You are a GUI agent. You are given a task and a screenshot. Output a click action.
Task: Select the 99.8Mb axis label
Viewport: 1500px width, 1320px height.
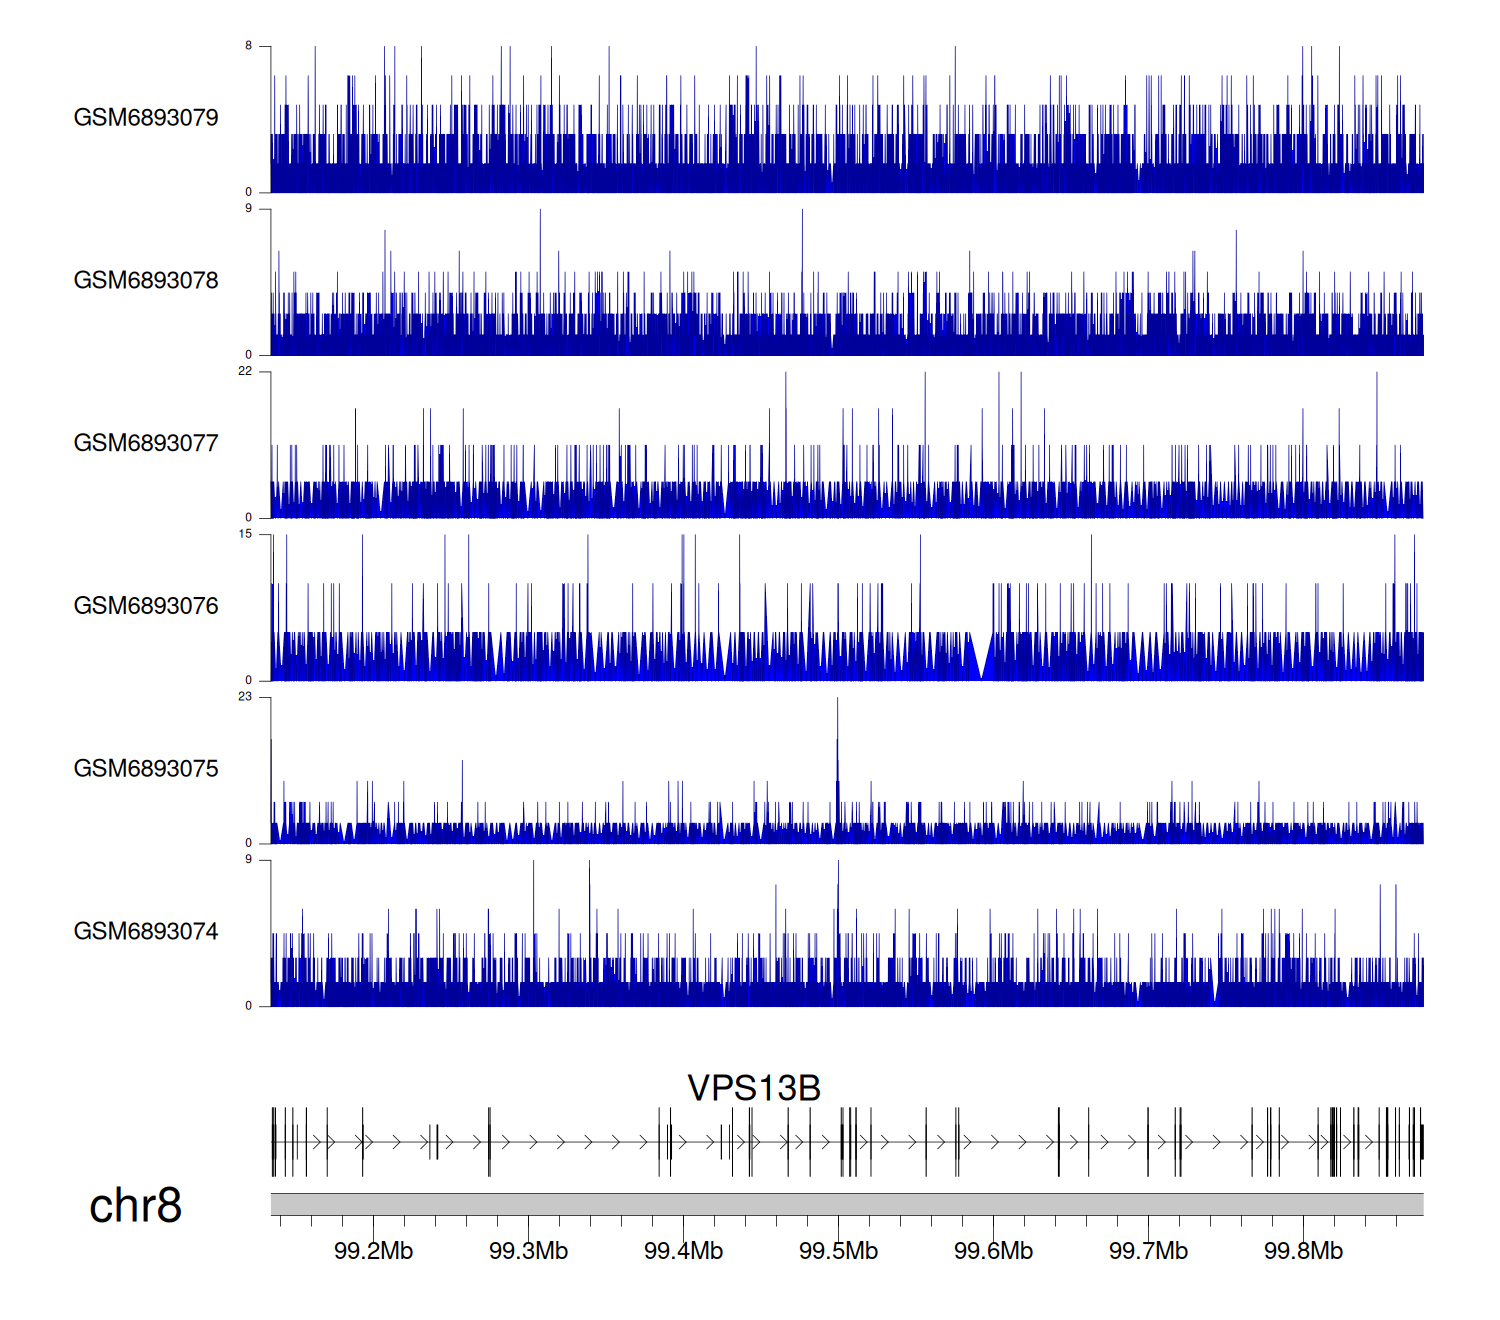pos(1303,1252)
